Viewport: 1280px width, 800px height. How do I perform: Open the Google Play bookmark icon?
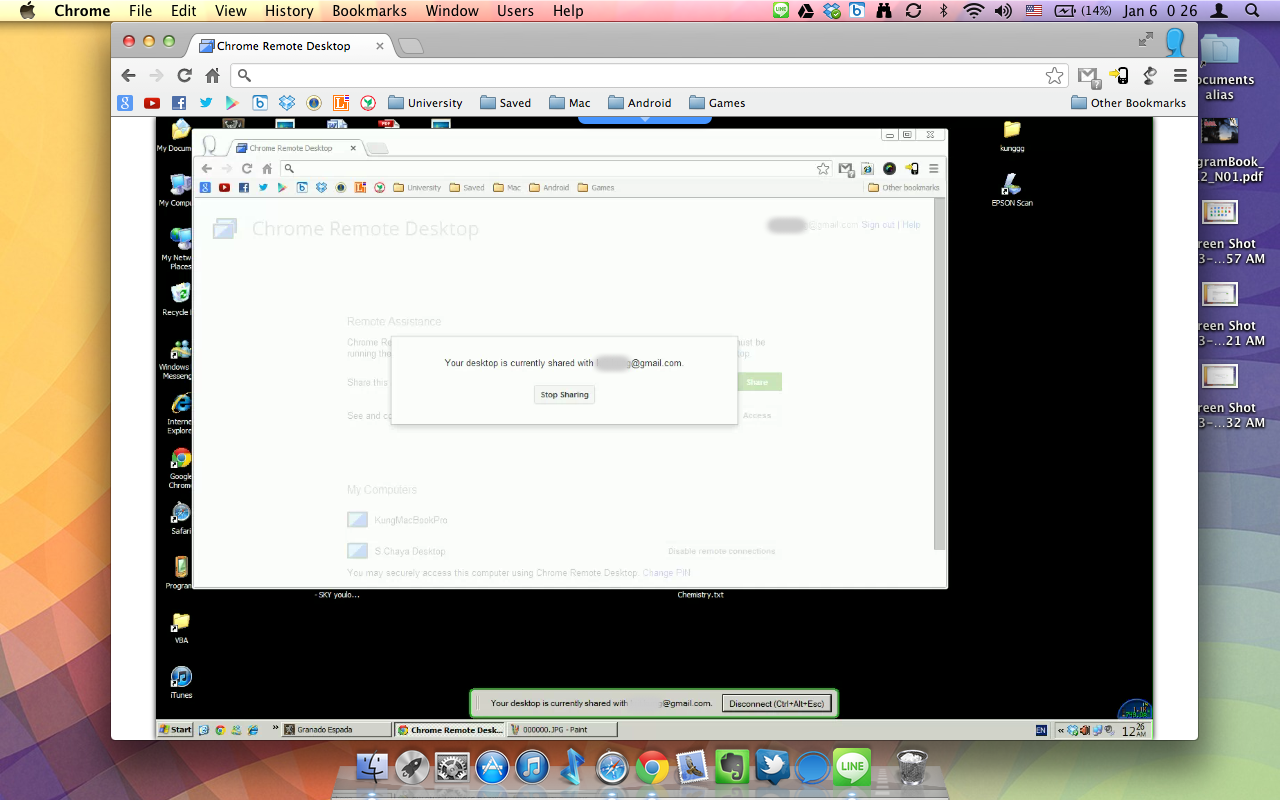232,103
